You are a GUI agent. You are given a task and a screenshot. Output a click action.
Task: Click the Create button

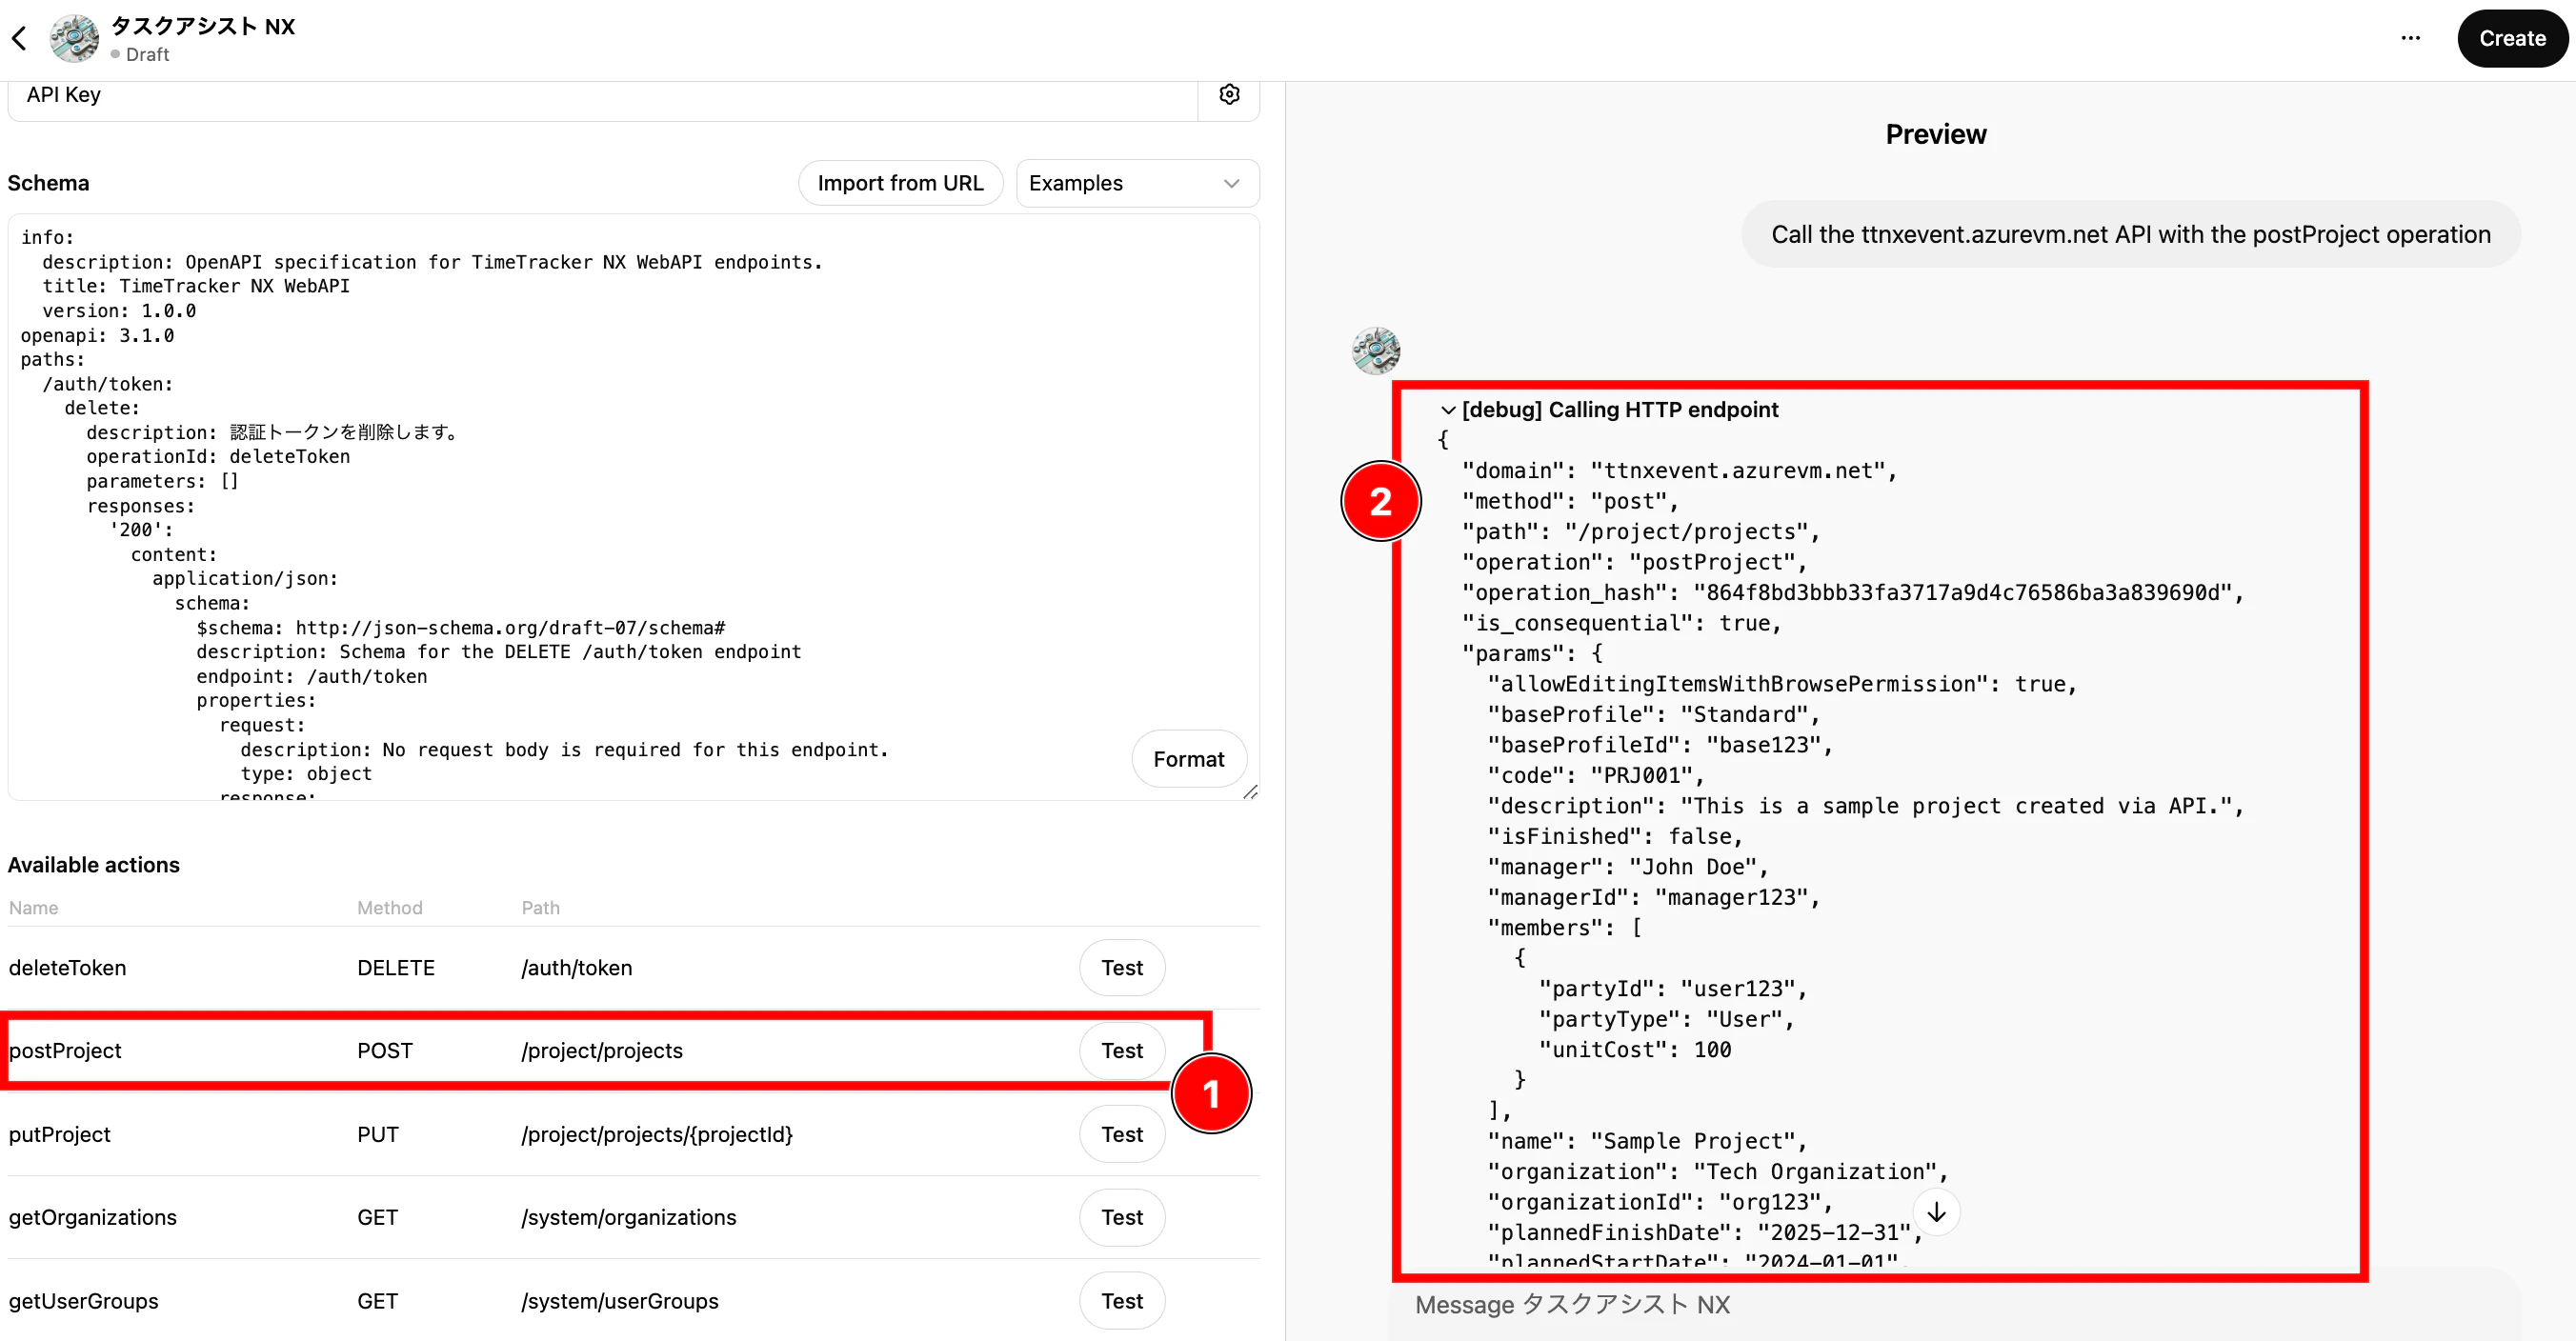click(x=2511, y=38)
